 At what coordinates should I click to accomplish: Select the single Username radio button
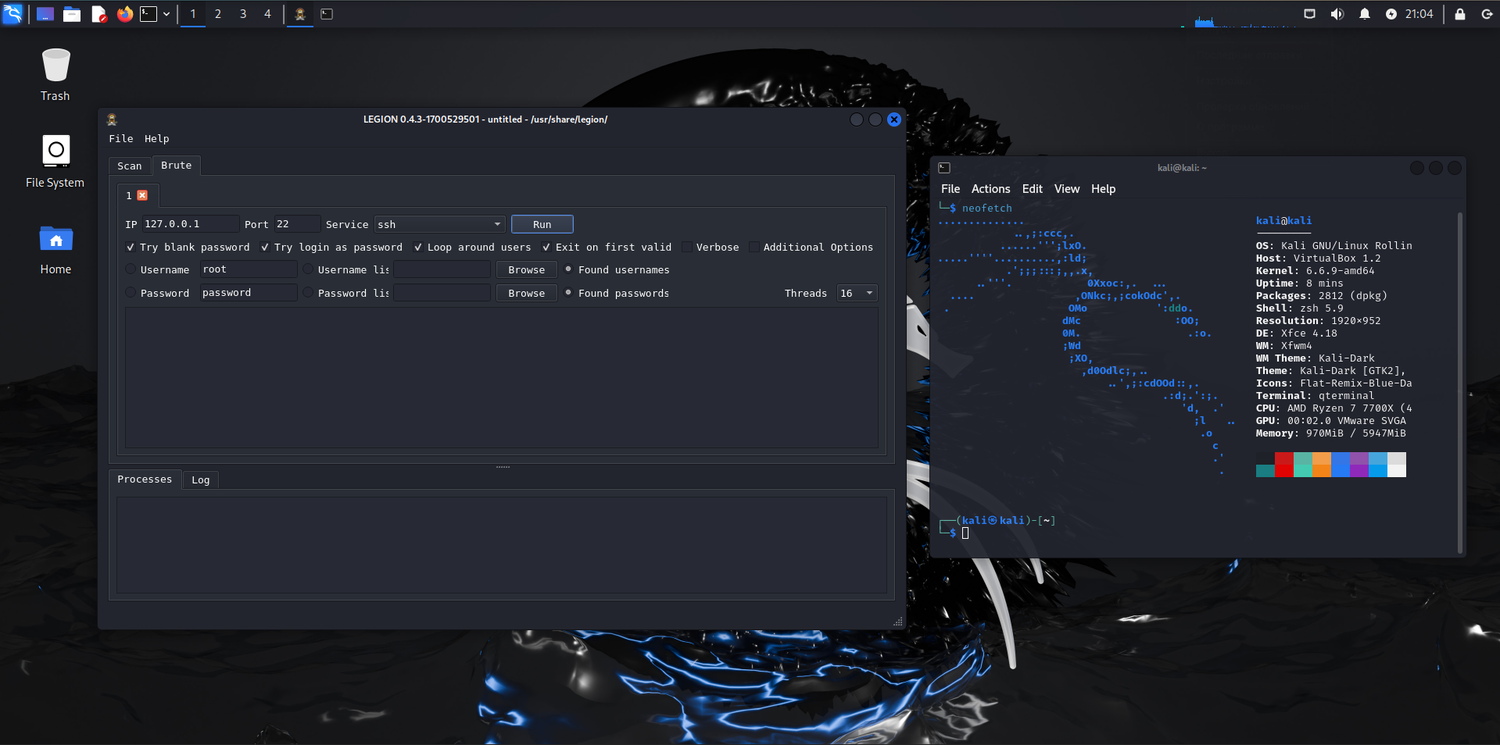click(x=131, y=269)
